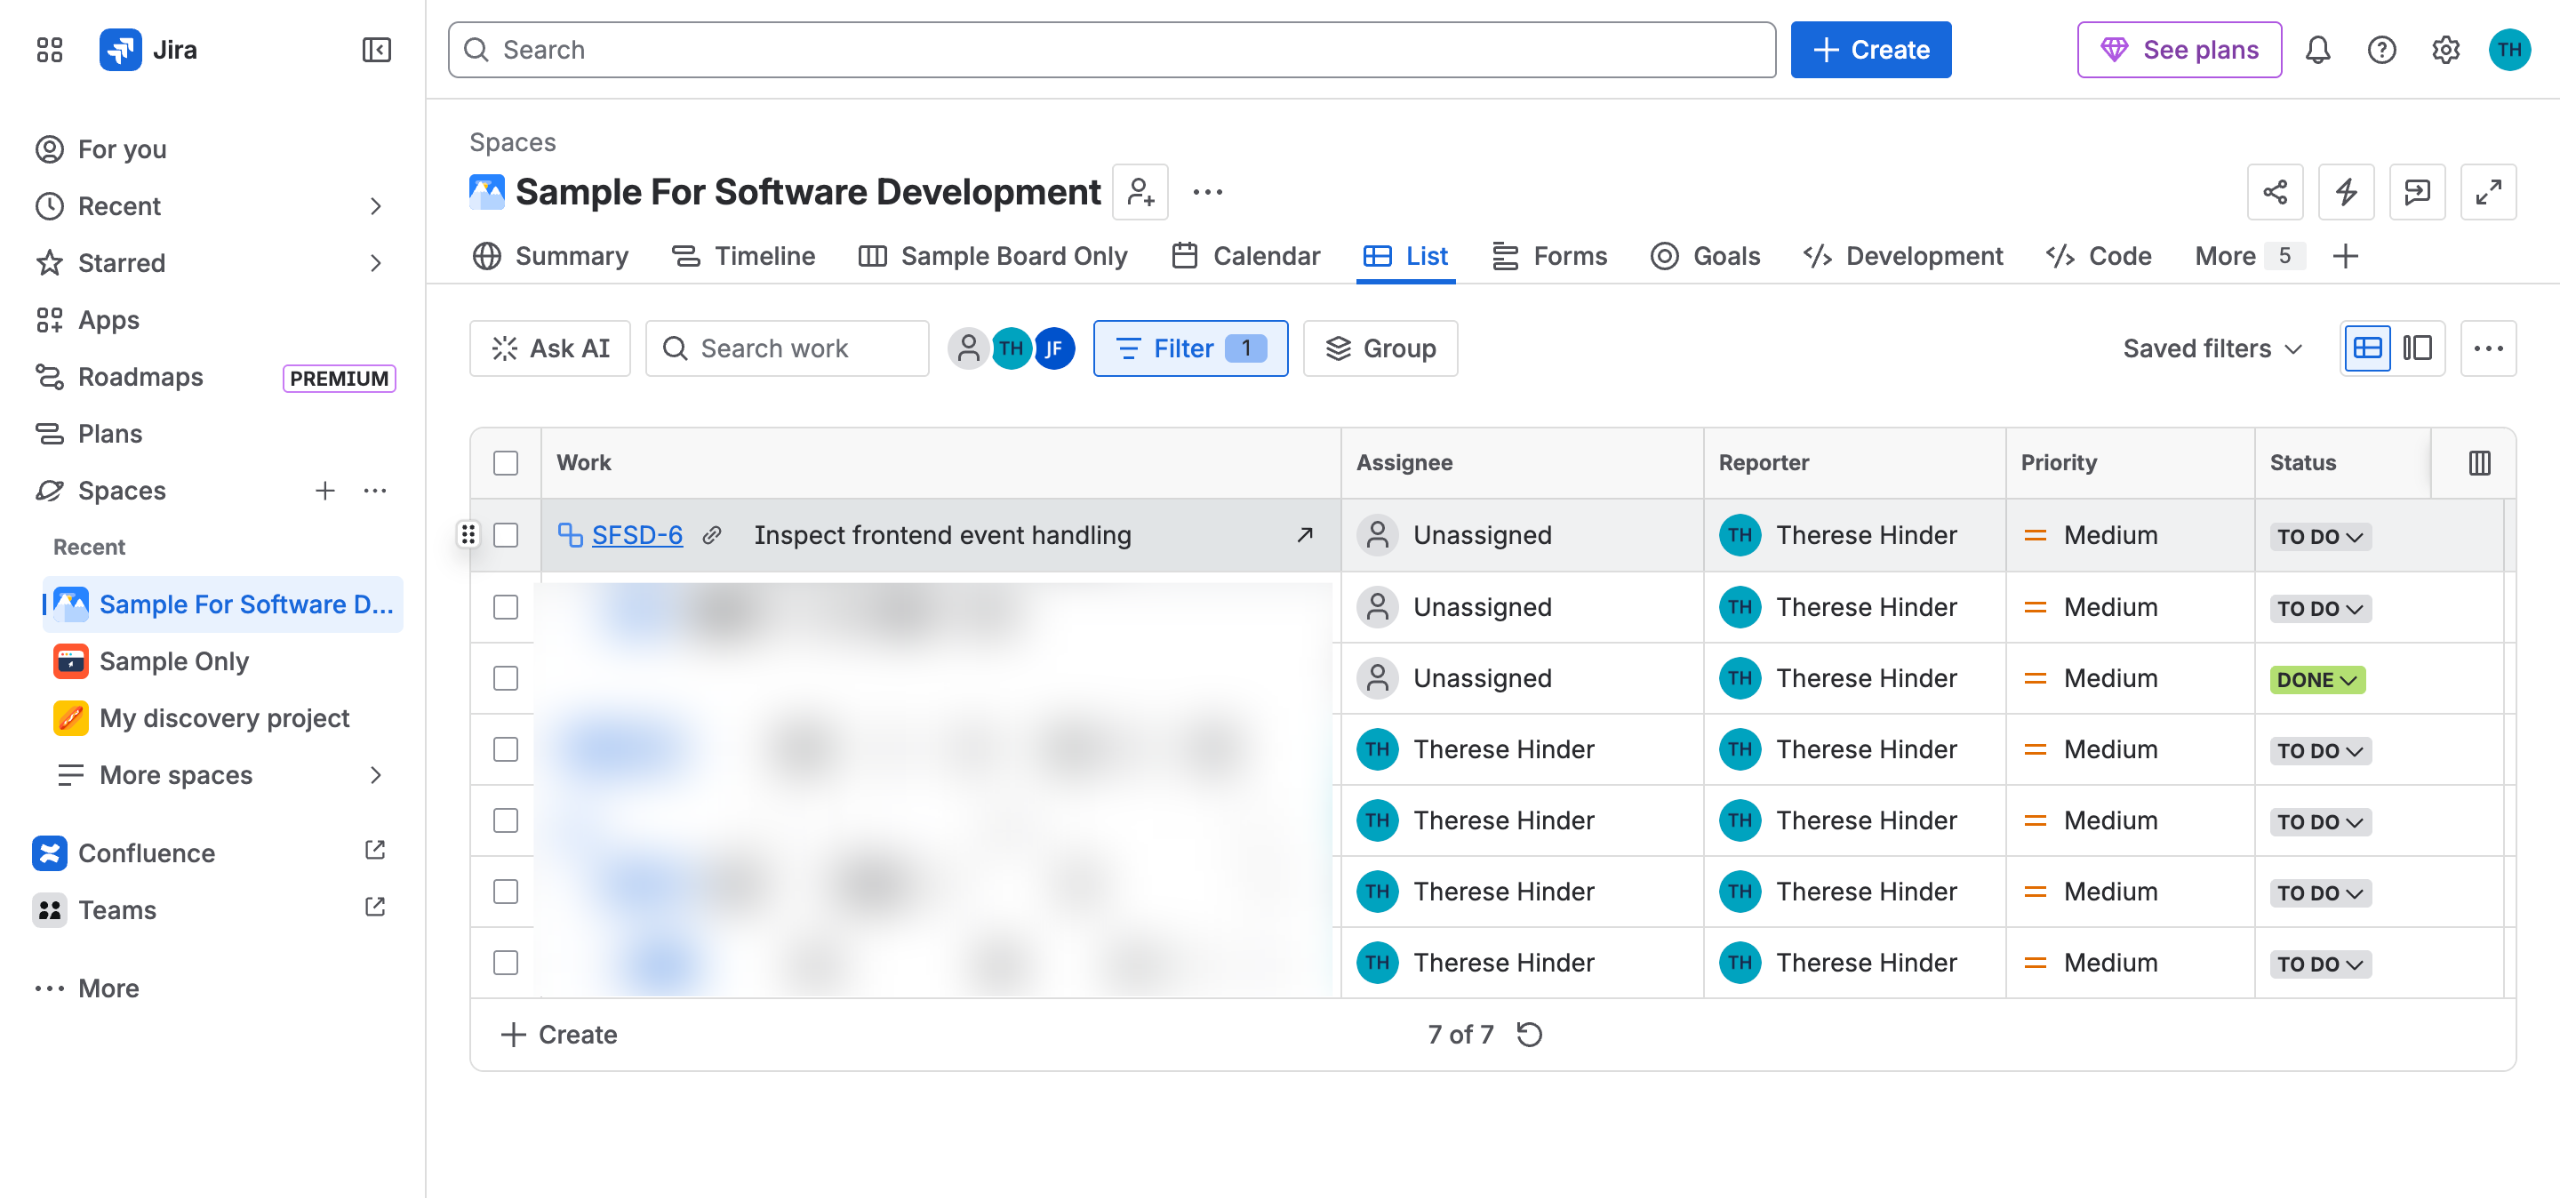Viewport: 2560px width, 1198px height.
Task: Check the SFSD-6 row checkbox
Action: pyautogui.click(x=506, y=535)
